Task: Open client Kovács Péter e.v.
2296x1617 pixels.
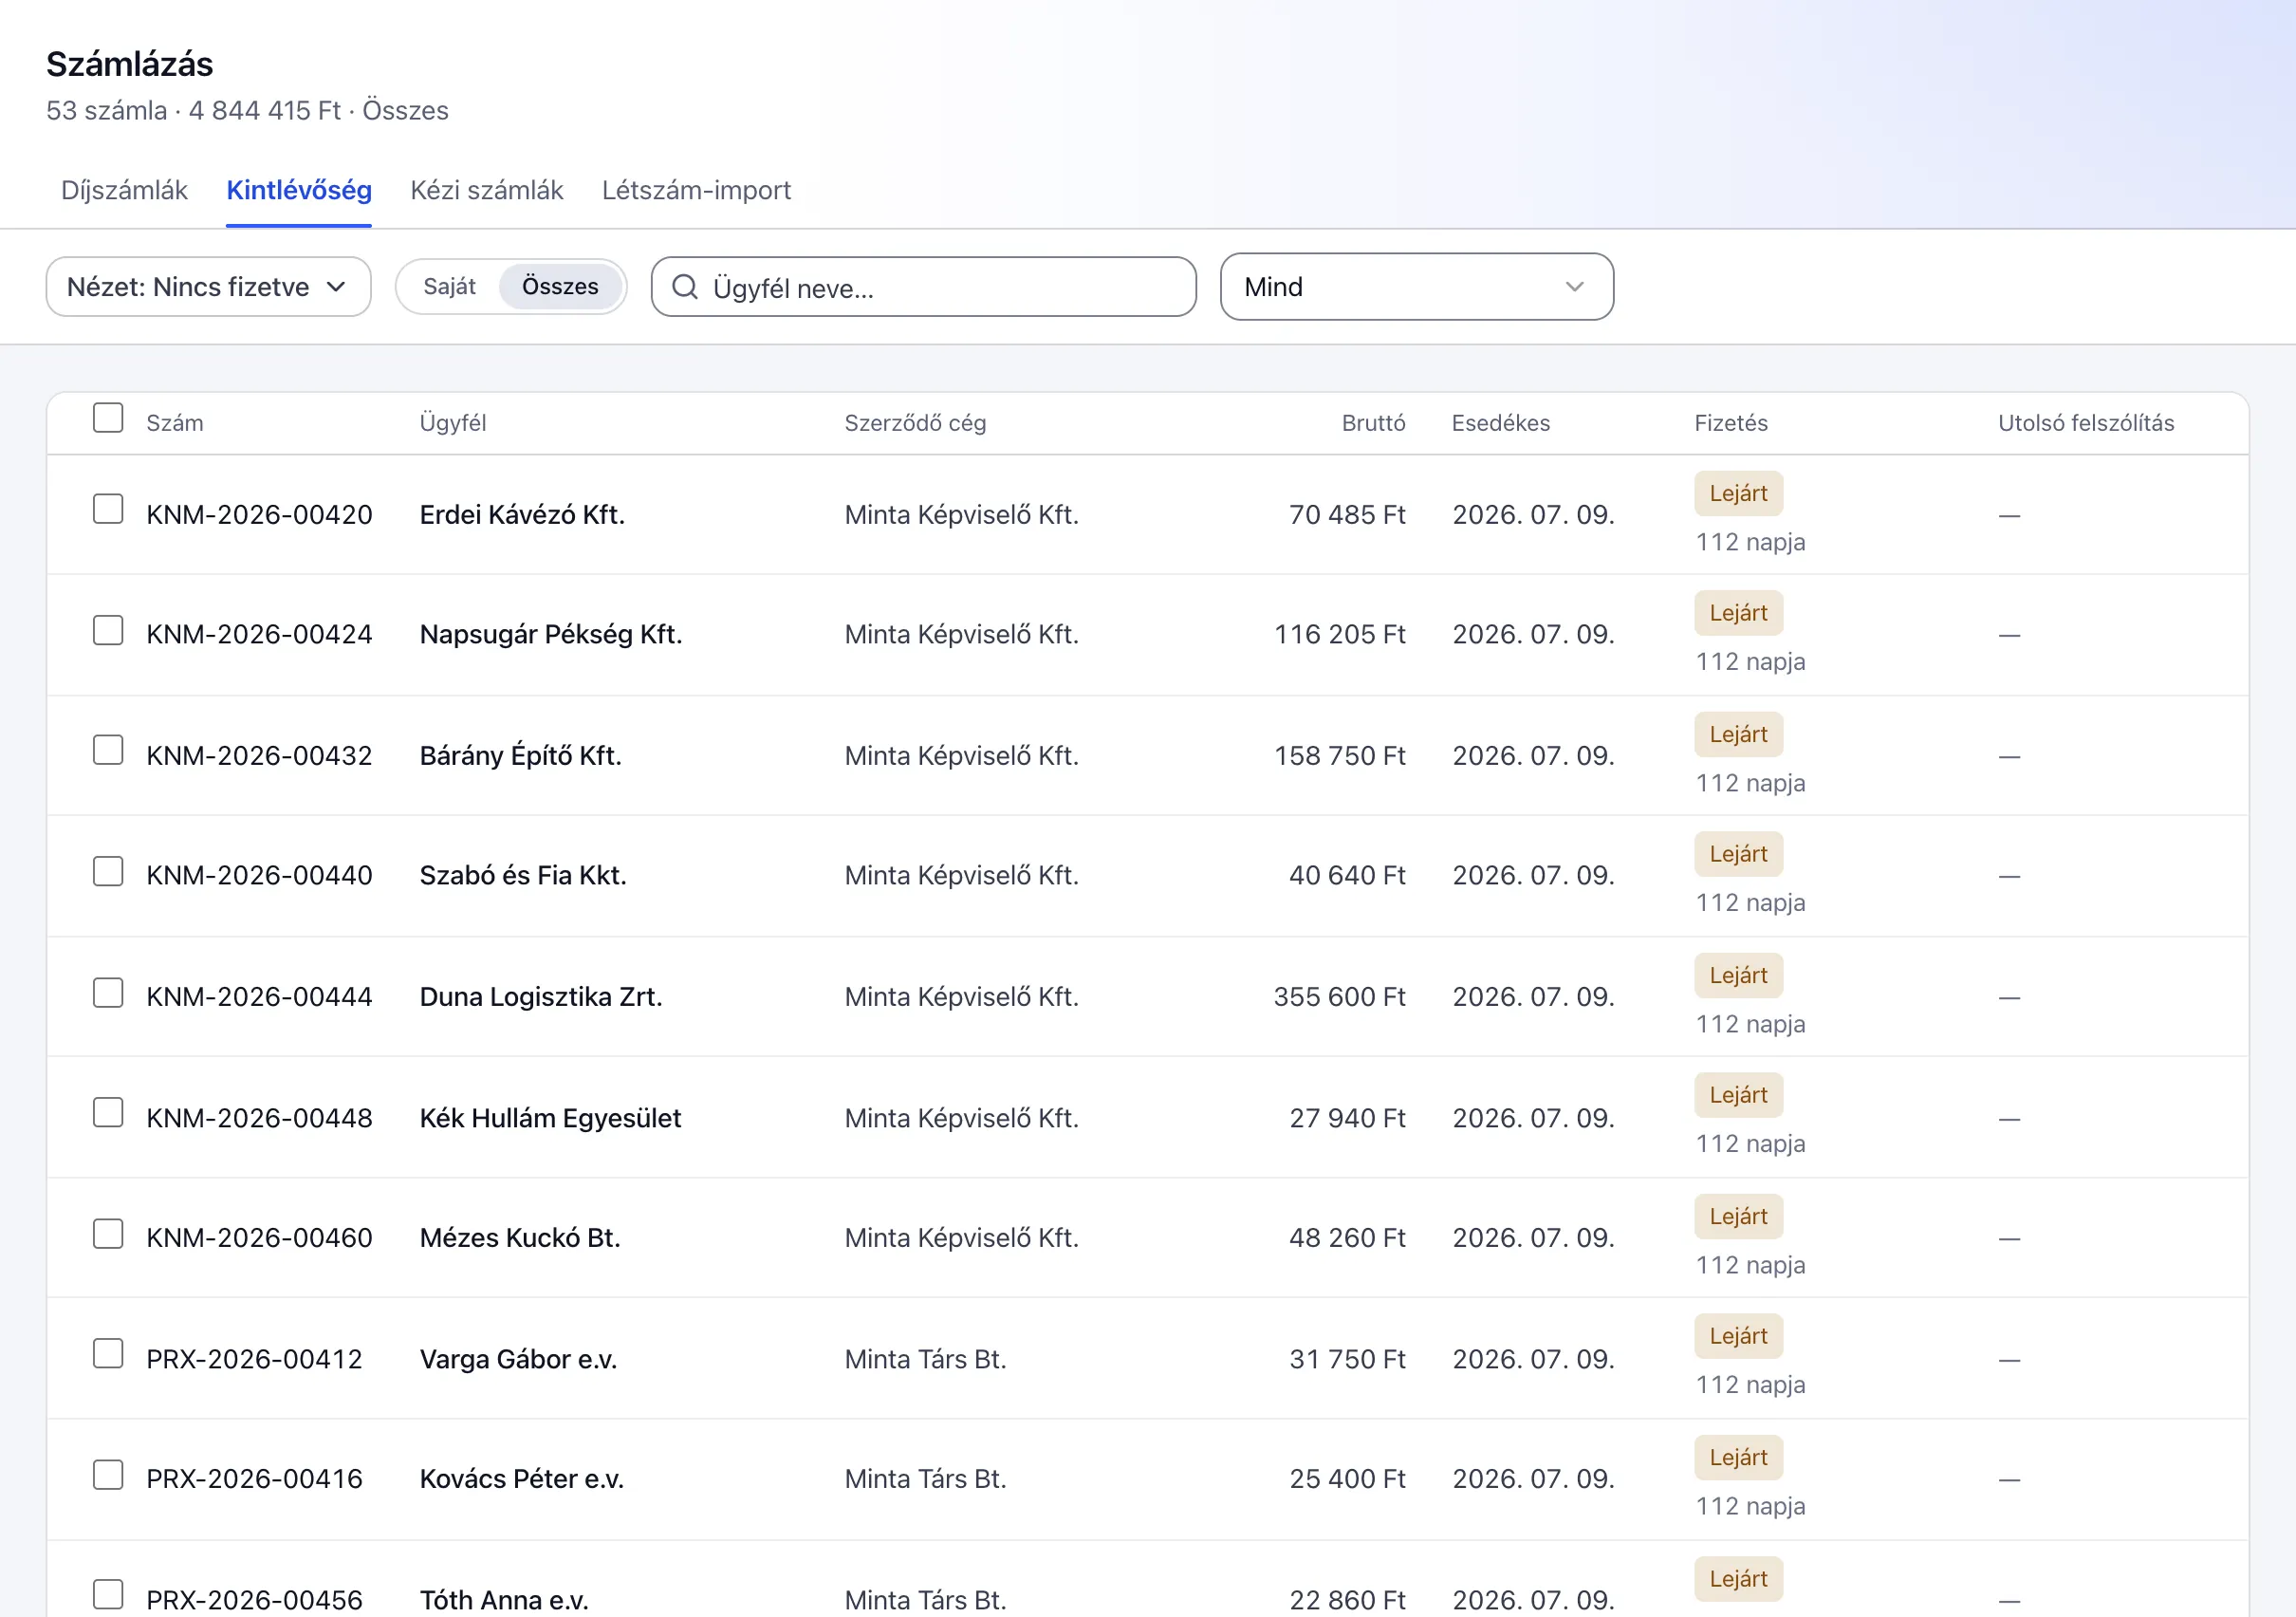Action: (522, 1479)
